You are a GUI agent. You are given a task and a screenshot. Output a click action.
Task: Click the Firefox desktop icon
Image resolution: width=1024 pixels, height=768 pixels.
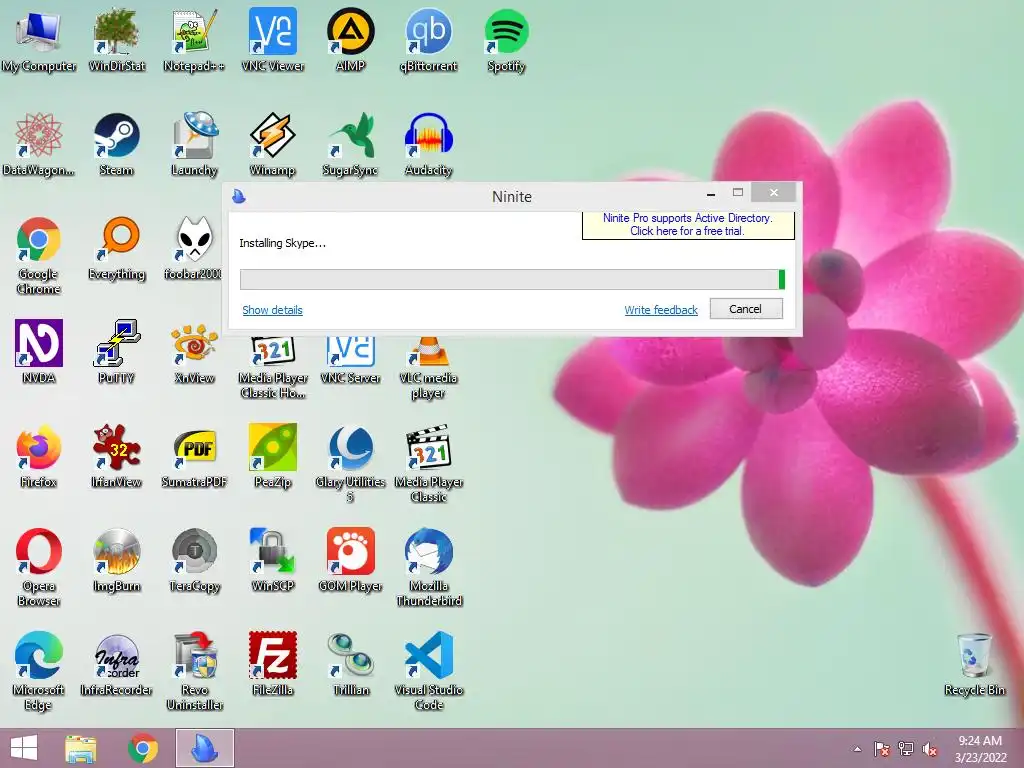(38, 456)
